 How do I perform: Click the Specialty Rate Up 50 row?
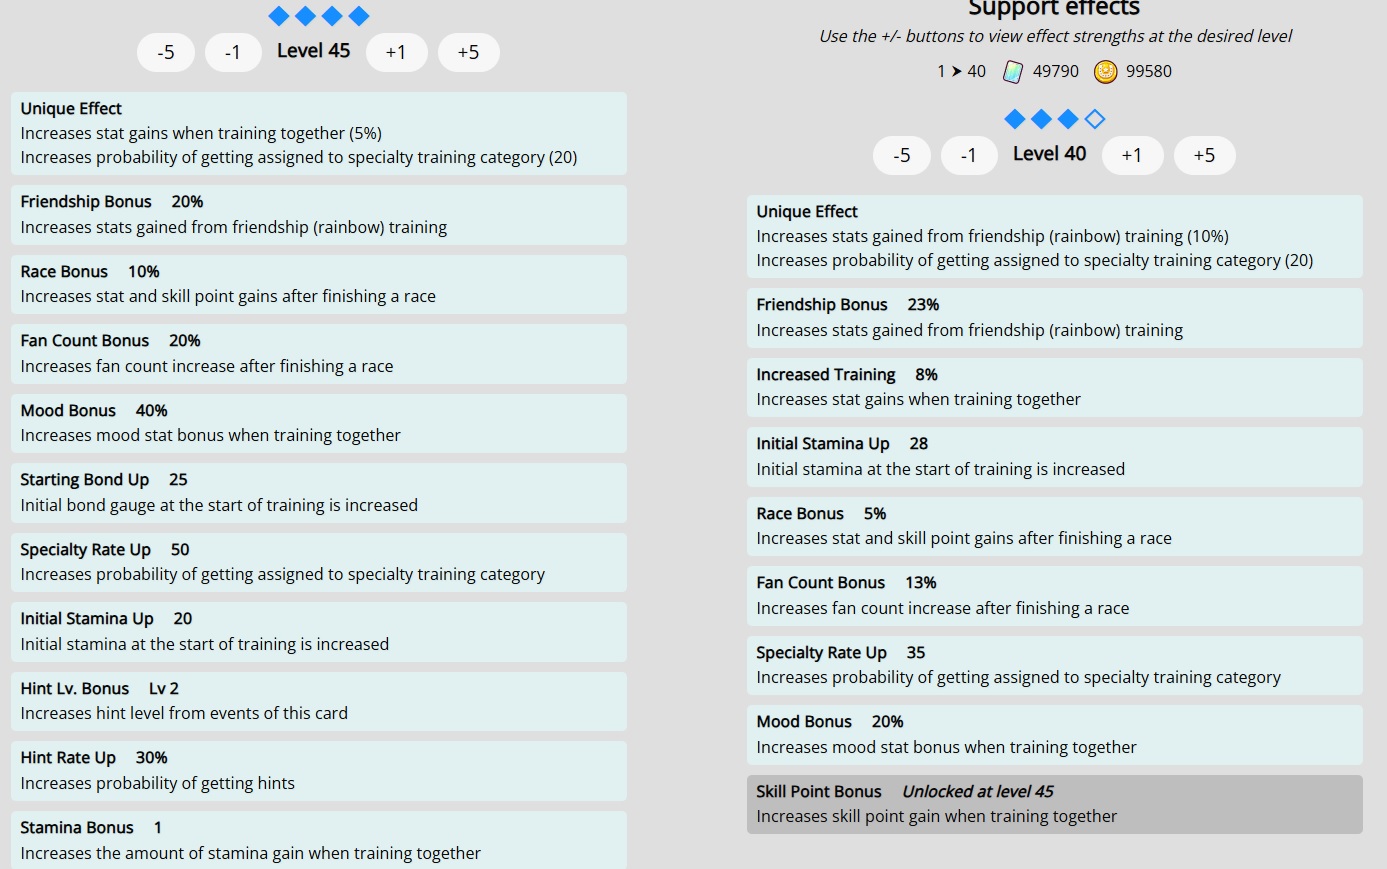pyautogui.click(x=319, y=562)
